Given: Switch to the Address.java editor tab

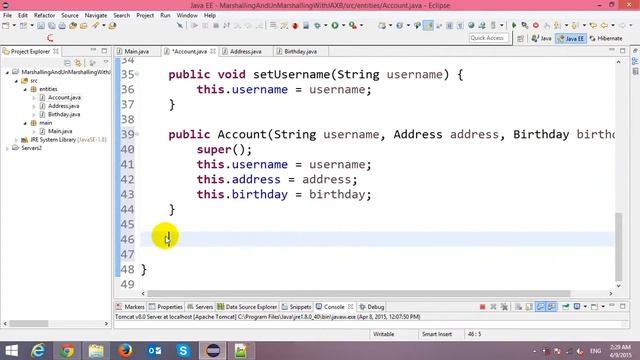Looking at the screenshot, I should (245, 51).
